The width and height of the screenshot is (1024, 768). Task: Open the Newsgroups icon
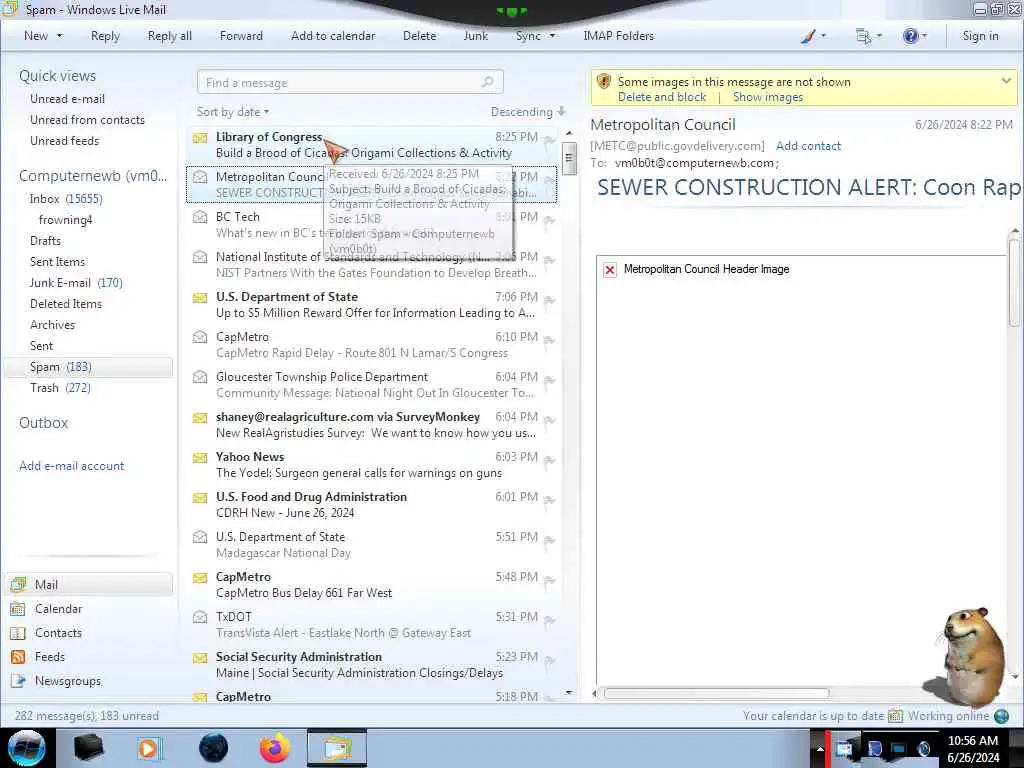[x=18, y=681]
